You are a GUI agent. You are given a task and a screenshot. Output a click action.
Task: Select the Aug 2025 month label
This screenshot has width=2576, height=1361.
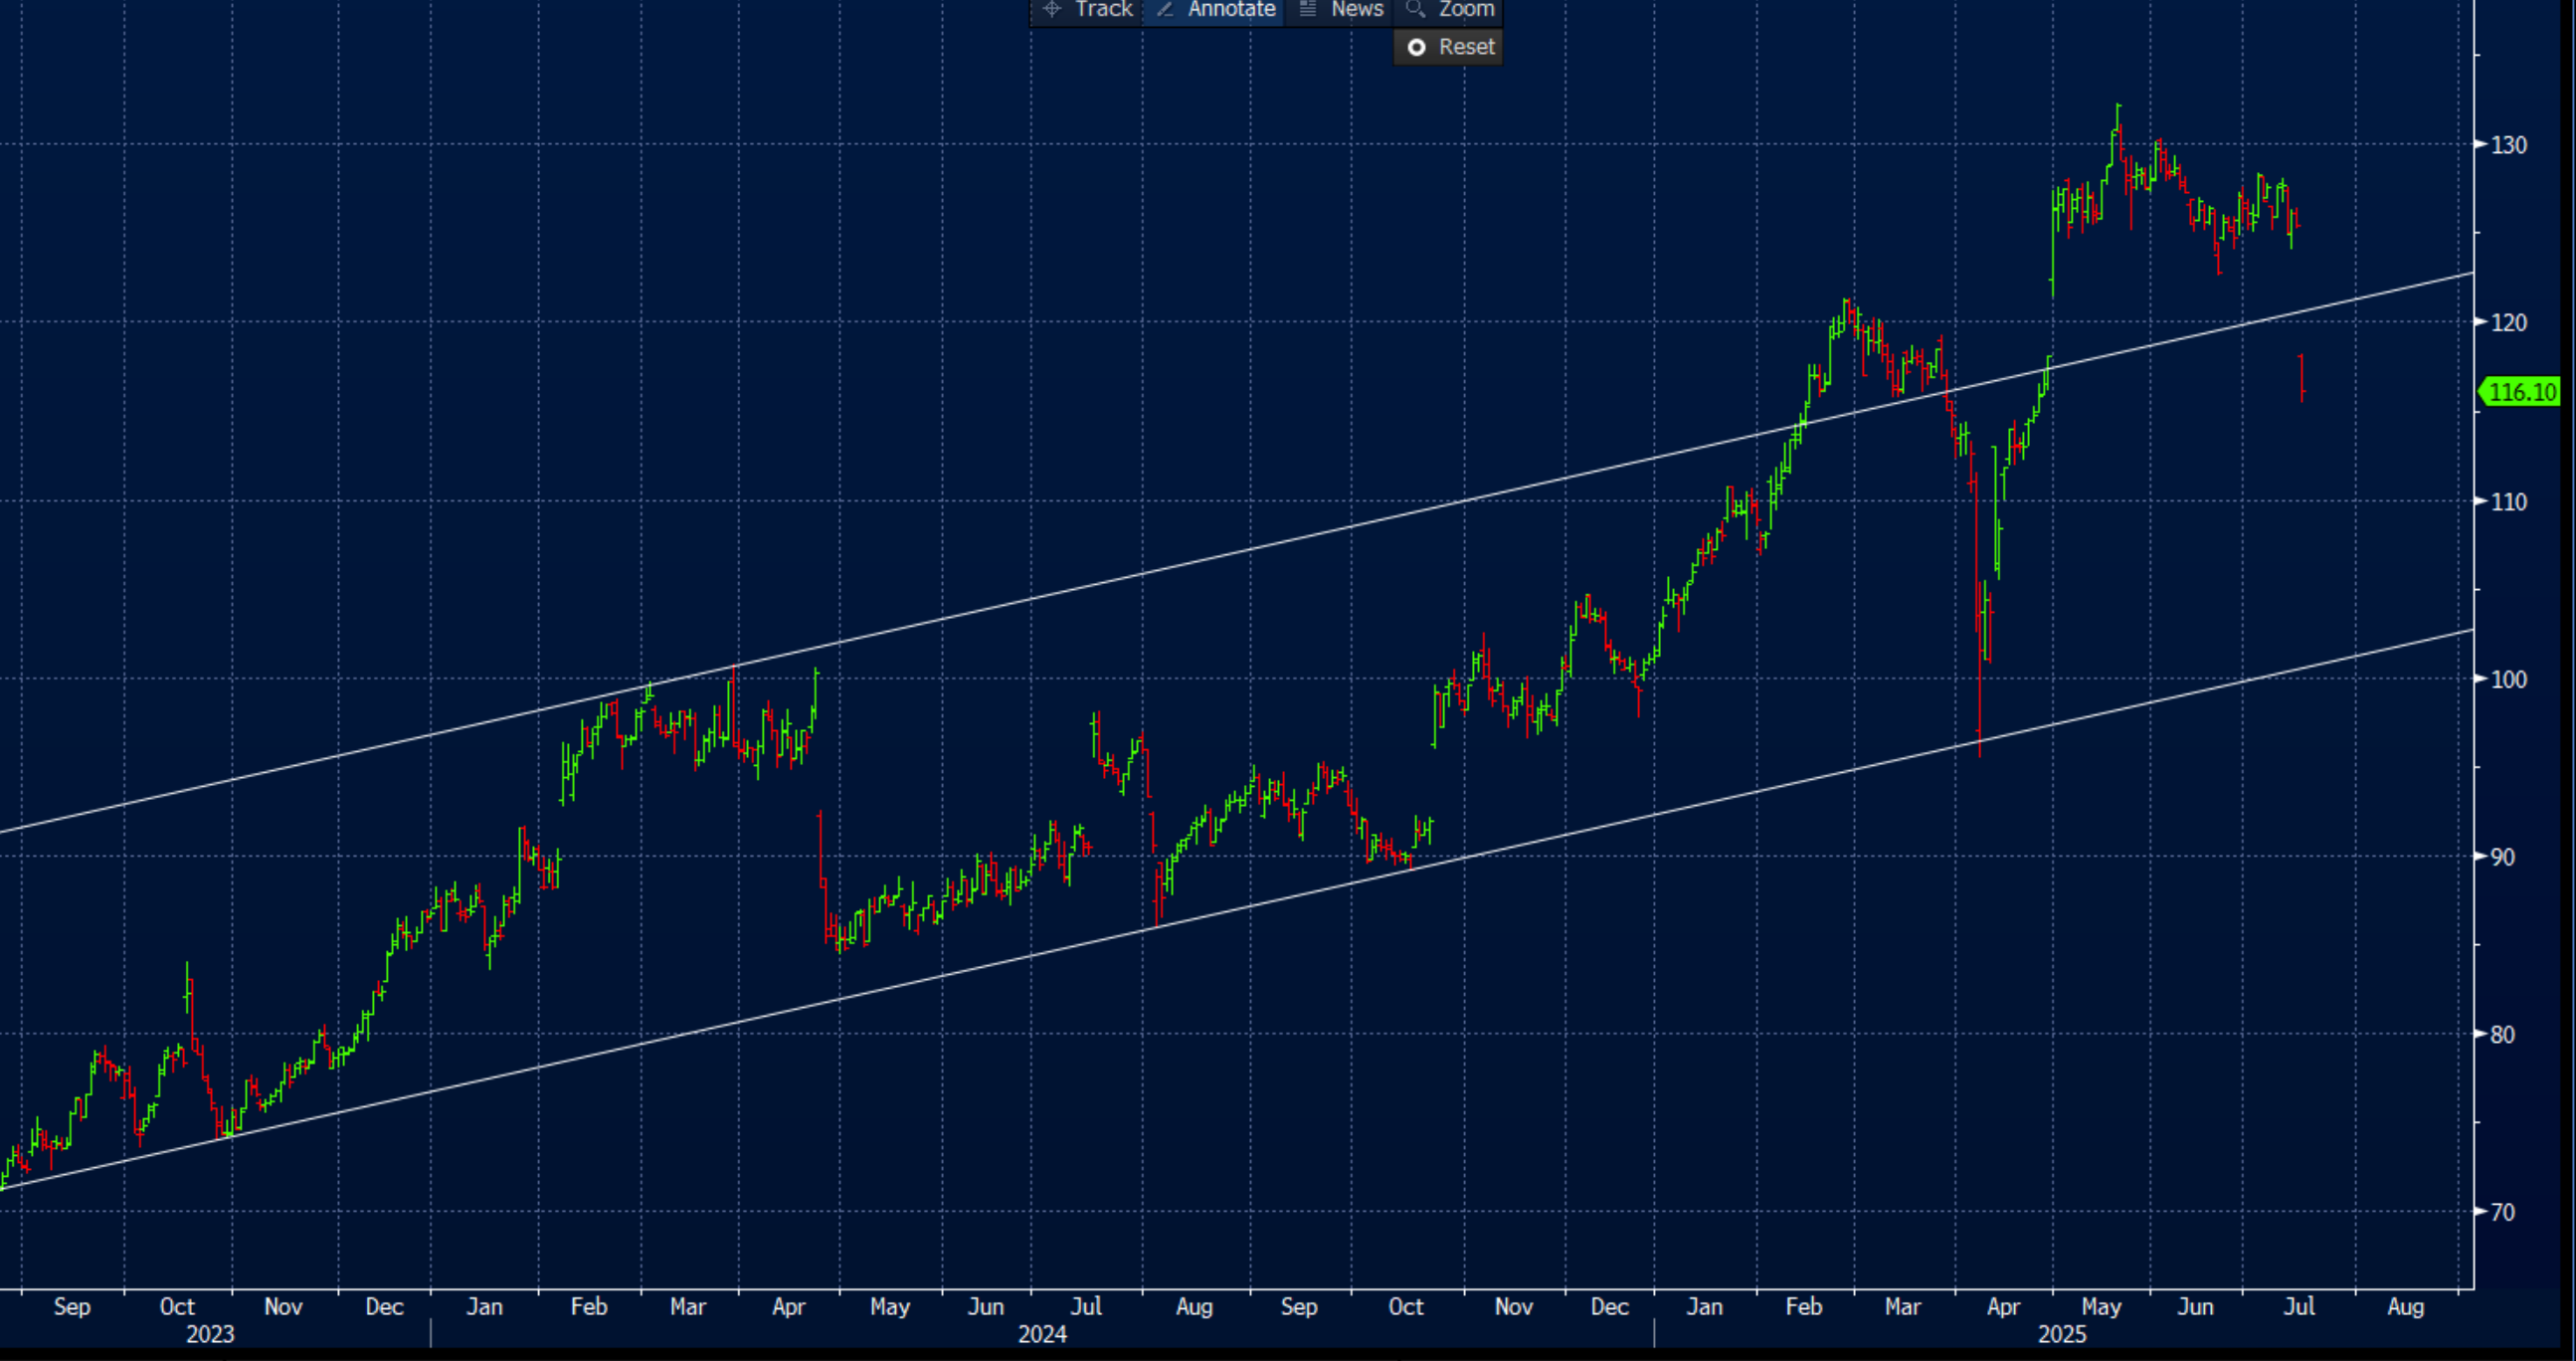coord(2406,1306)
